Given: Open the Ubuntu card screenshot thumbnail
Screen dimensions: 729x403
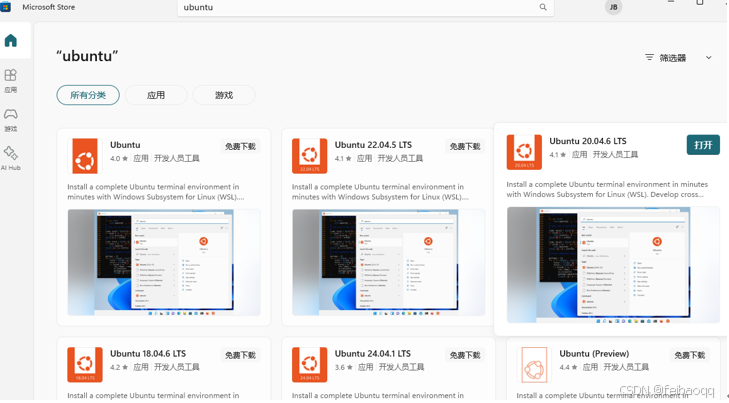Looking at the screenshot, I should pos(164,263).
